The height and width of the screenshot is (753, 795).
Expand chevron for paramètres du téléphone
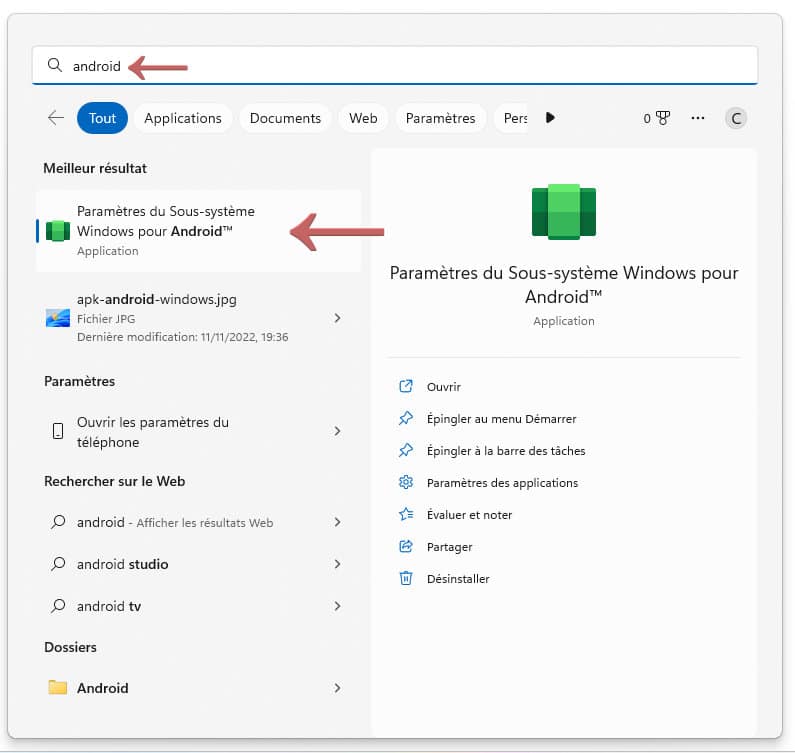[337, 431]
